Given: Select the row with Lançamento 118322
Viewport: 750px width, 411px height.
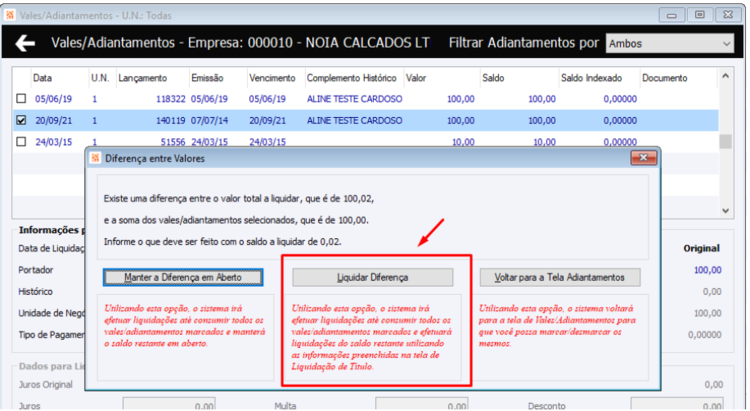Looking at the screenshot, I should coord(366,99).
